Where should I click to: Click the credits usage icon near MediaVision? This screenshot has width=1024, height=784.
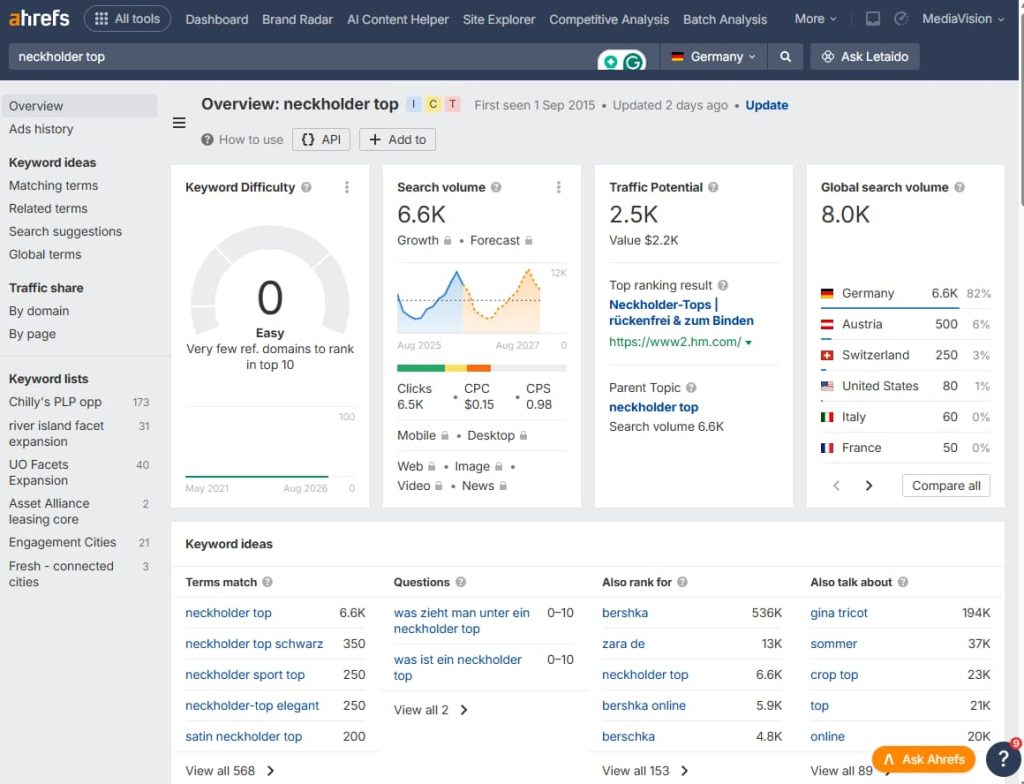point(901,19)
